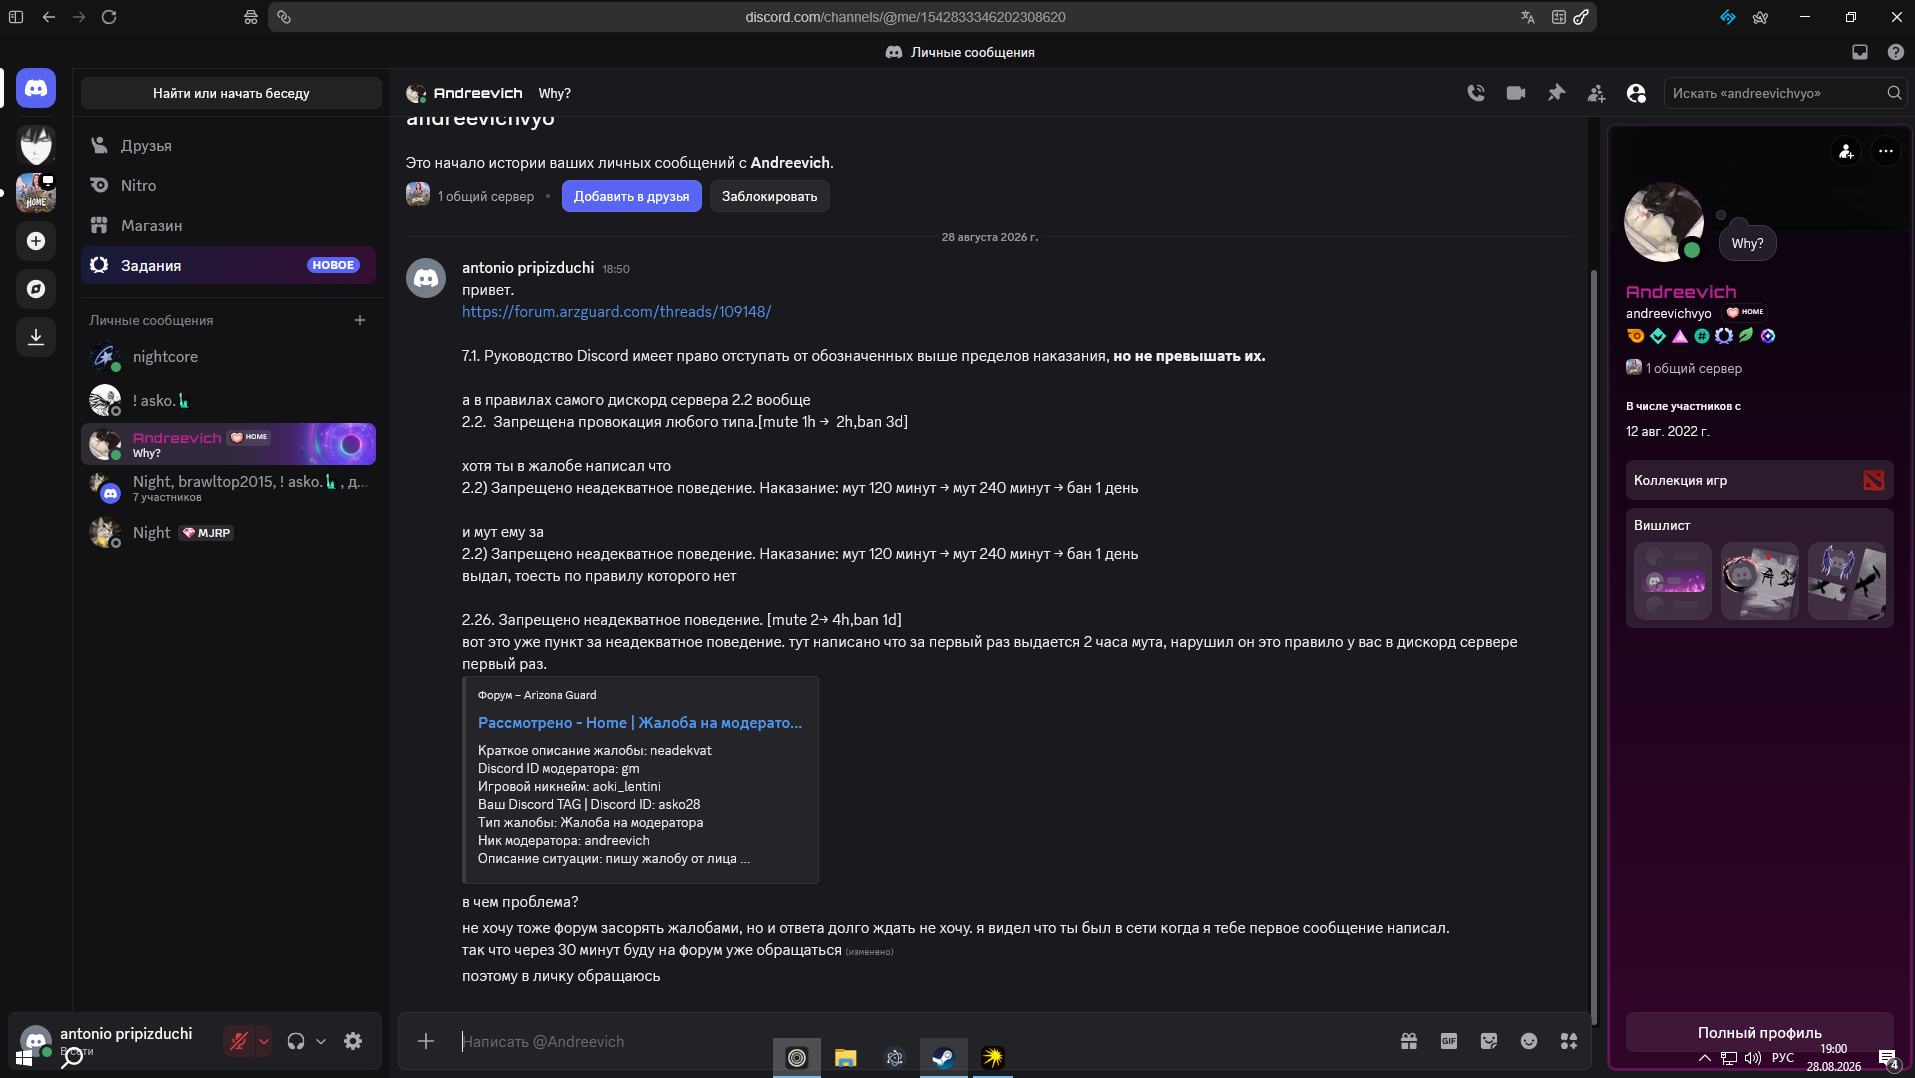
Task: Open the forum embed title link
Action: point(640,722)
